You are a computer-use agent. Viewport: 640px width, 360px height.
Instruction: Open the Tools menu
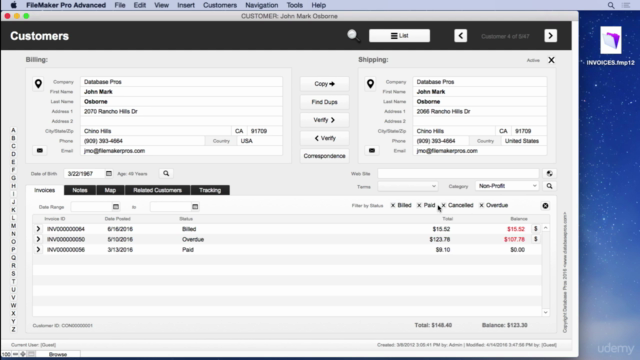click(295, 5)
